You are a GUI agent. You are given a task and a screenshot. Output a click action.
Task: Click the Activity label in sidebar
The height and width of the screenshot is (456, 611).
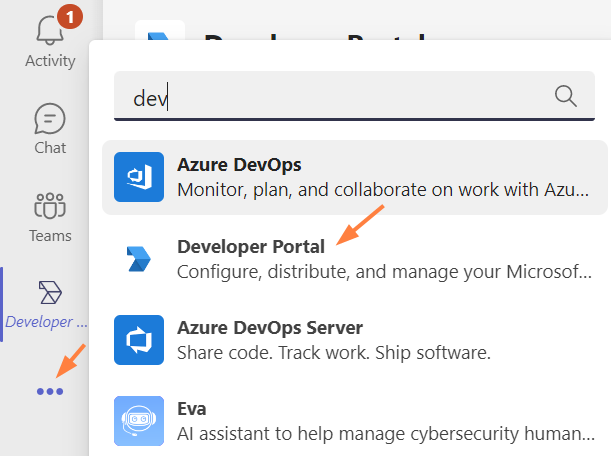pyautogui.click(x=50, y=61)
